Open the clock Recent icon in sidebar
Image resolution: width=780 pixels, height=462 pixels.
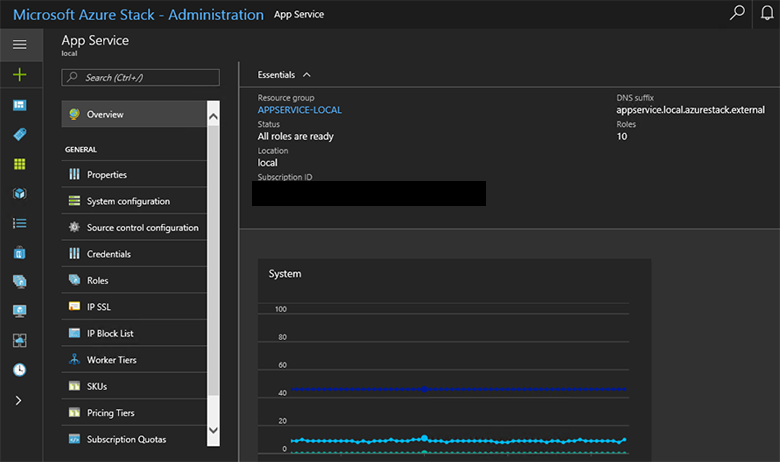[x=20, y=370]
